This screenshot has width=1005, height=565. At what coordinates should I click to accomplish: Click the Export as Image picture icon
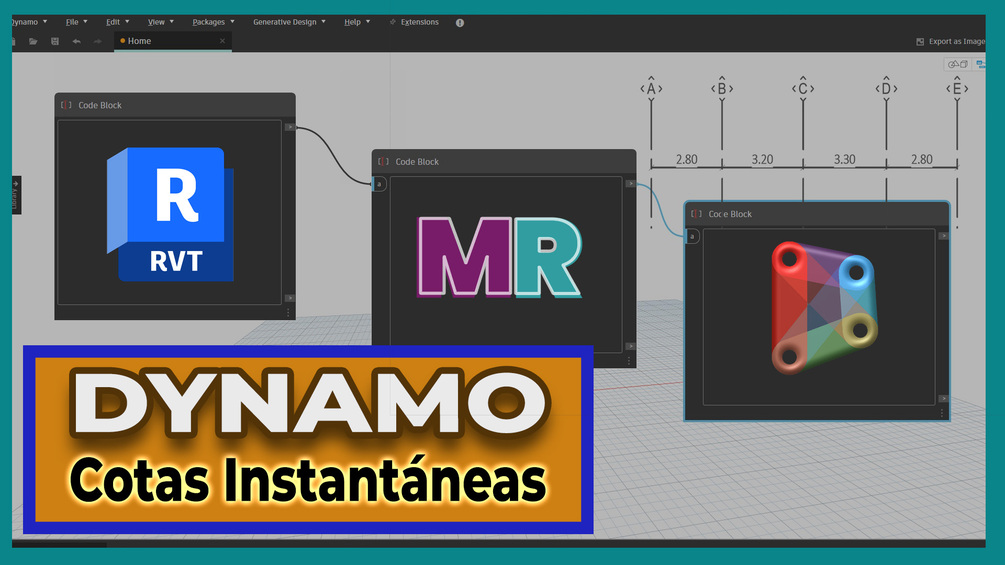click(920, 42)
